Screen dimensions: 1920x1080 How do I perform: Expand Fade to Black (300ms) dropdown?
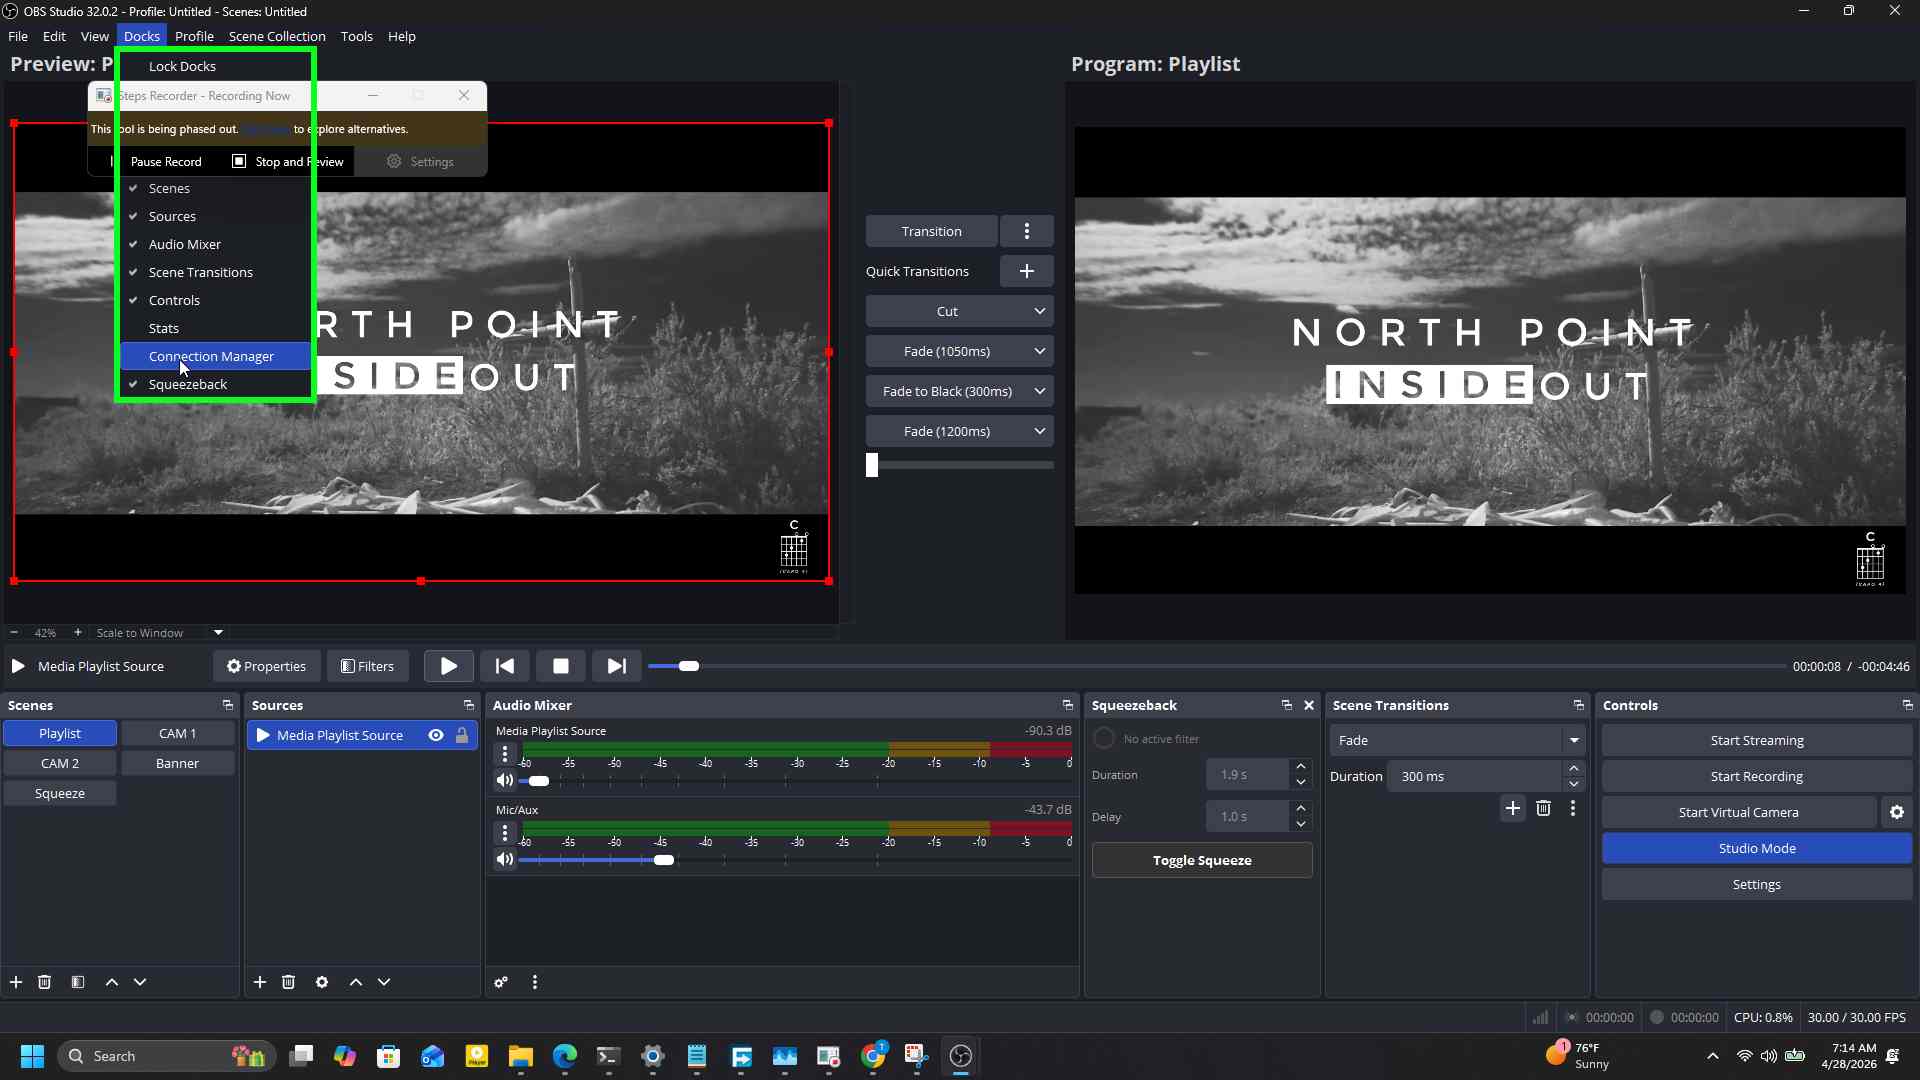click(1040, 391)
